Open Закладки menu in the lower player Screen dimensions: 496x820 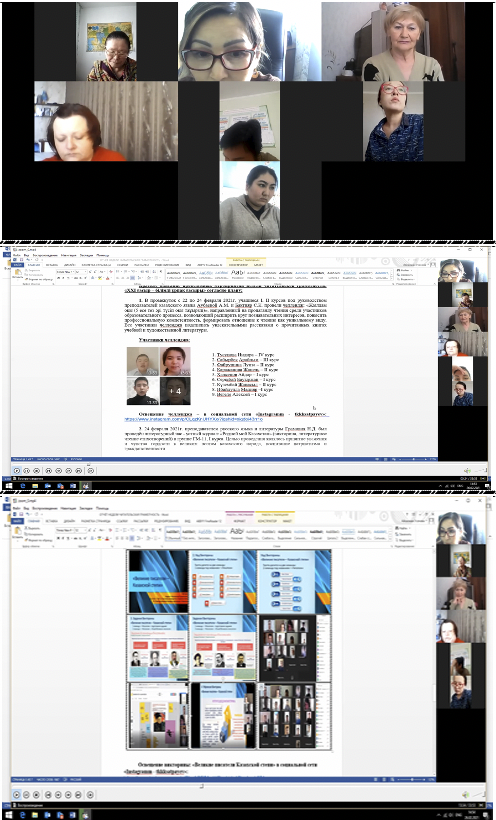tap(86, 508)
